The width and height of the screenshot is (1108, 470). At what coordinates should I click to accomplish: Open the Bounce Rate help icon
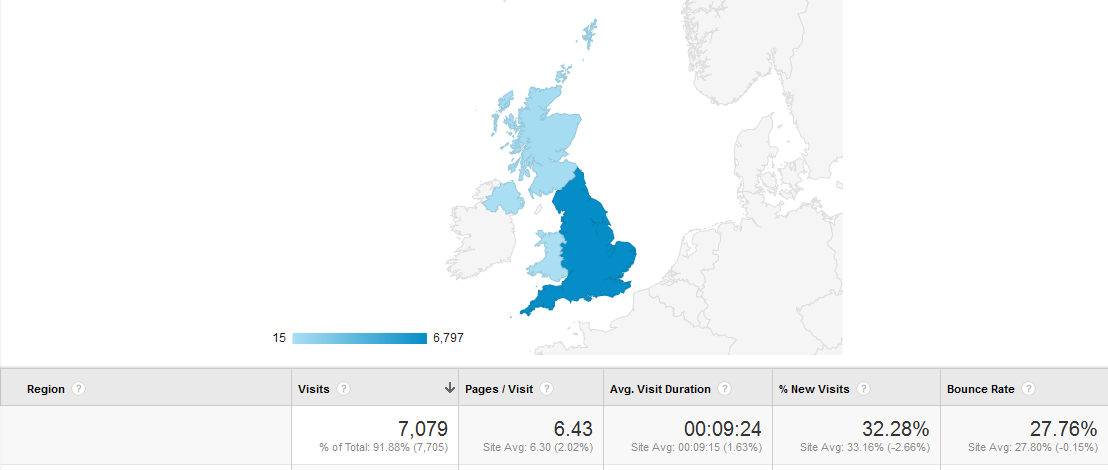[1029, 389]
